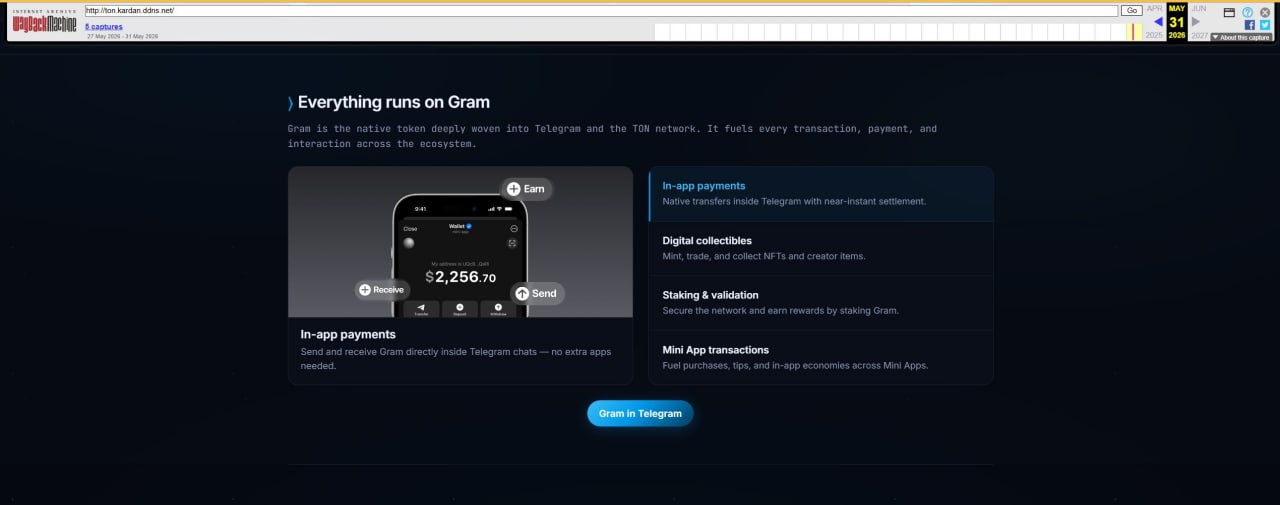This screenshot has height=505, width=1280.
Task: Click 'Secure the network and earn rewards' text
Action: pos(780,310)
